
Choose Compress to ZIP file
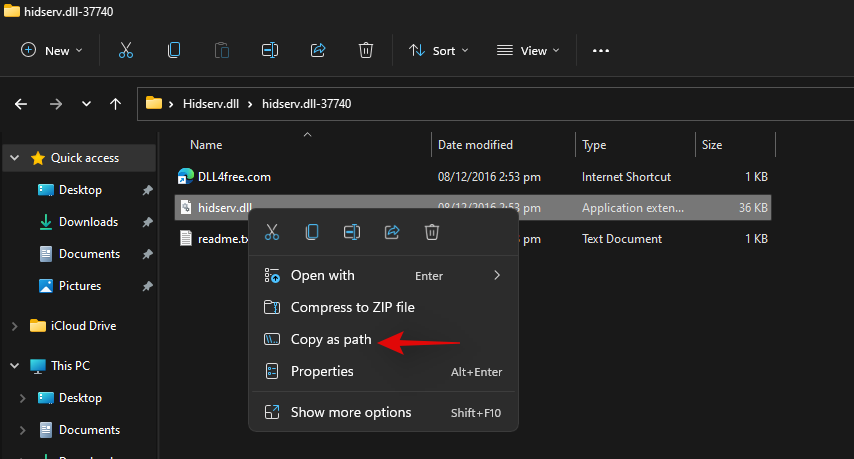(x=352, y=308)
